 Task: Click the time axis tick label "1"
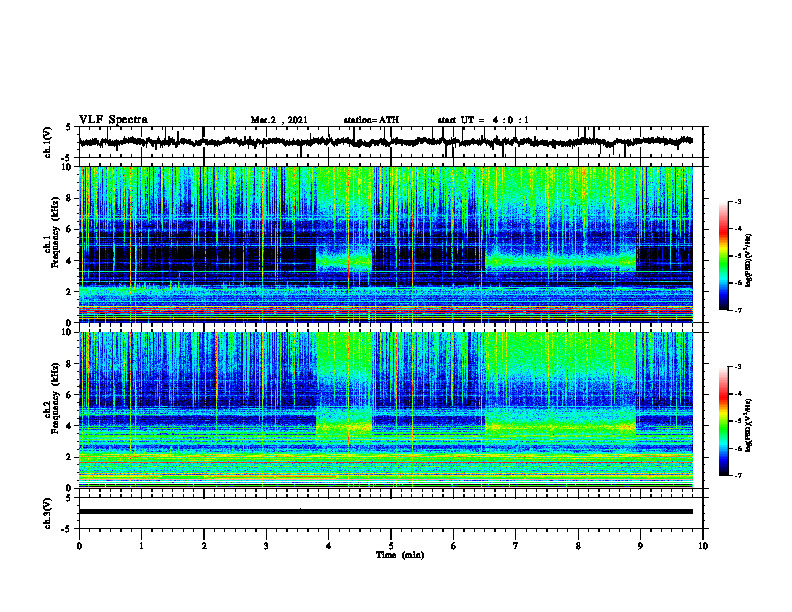point(141,546)
